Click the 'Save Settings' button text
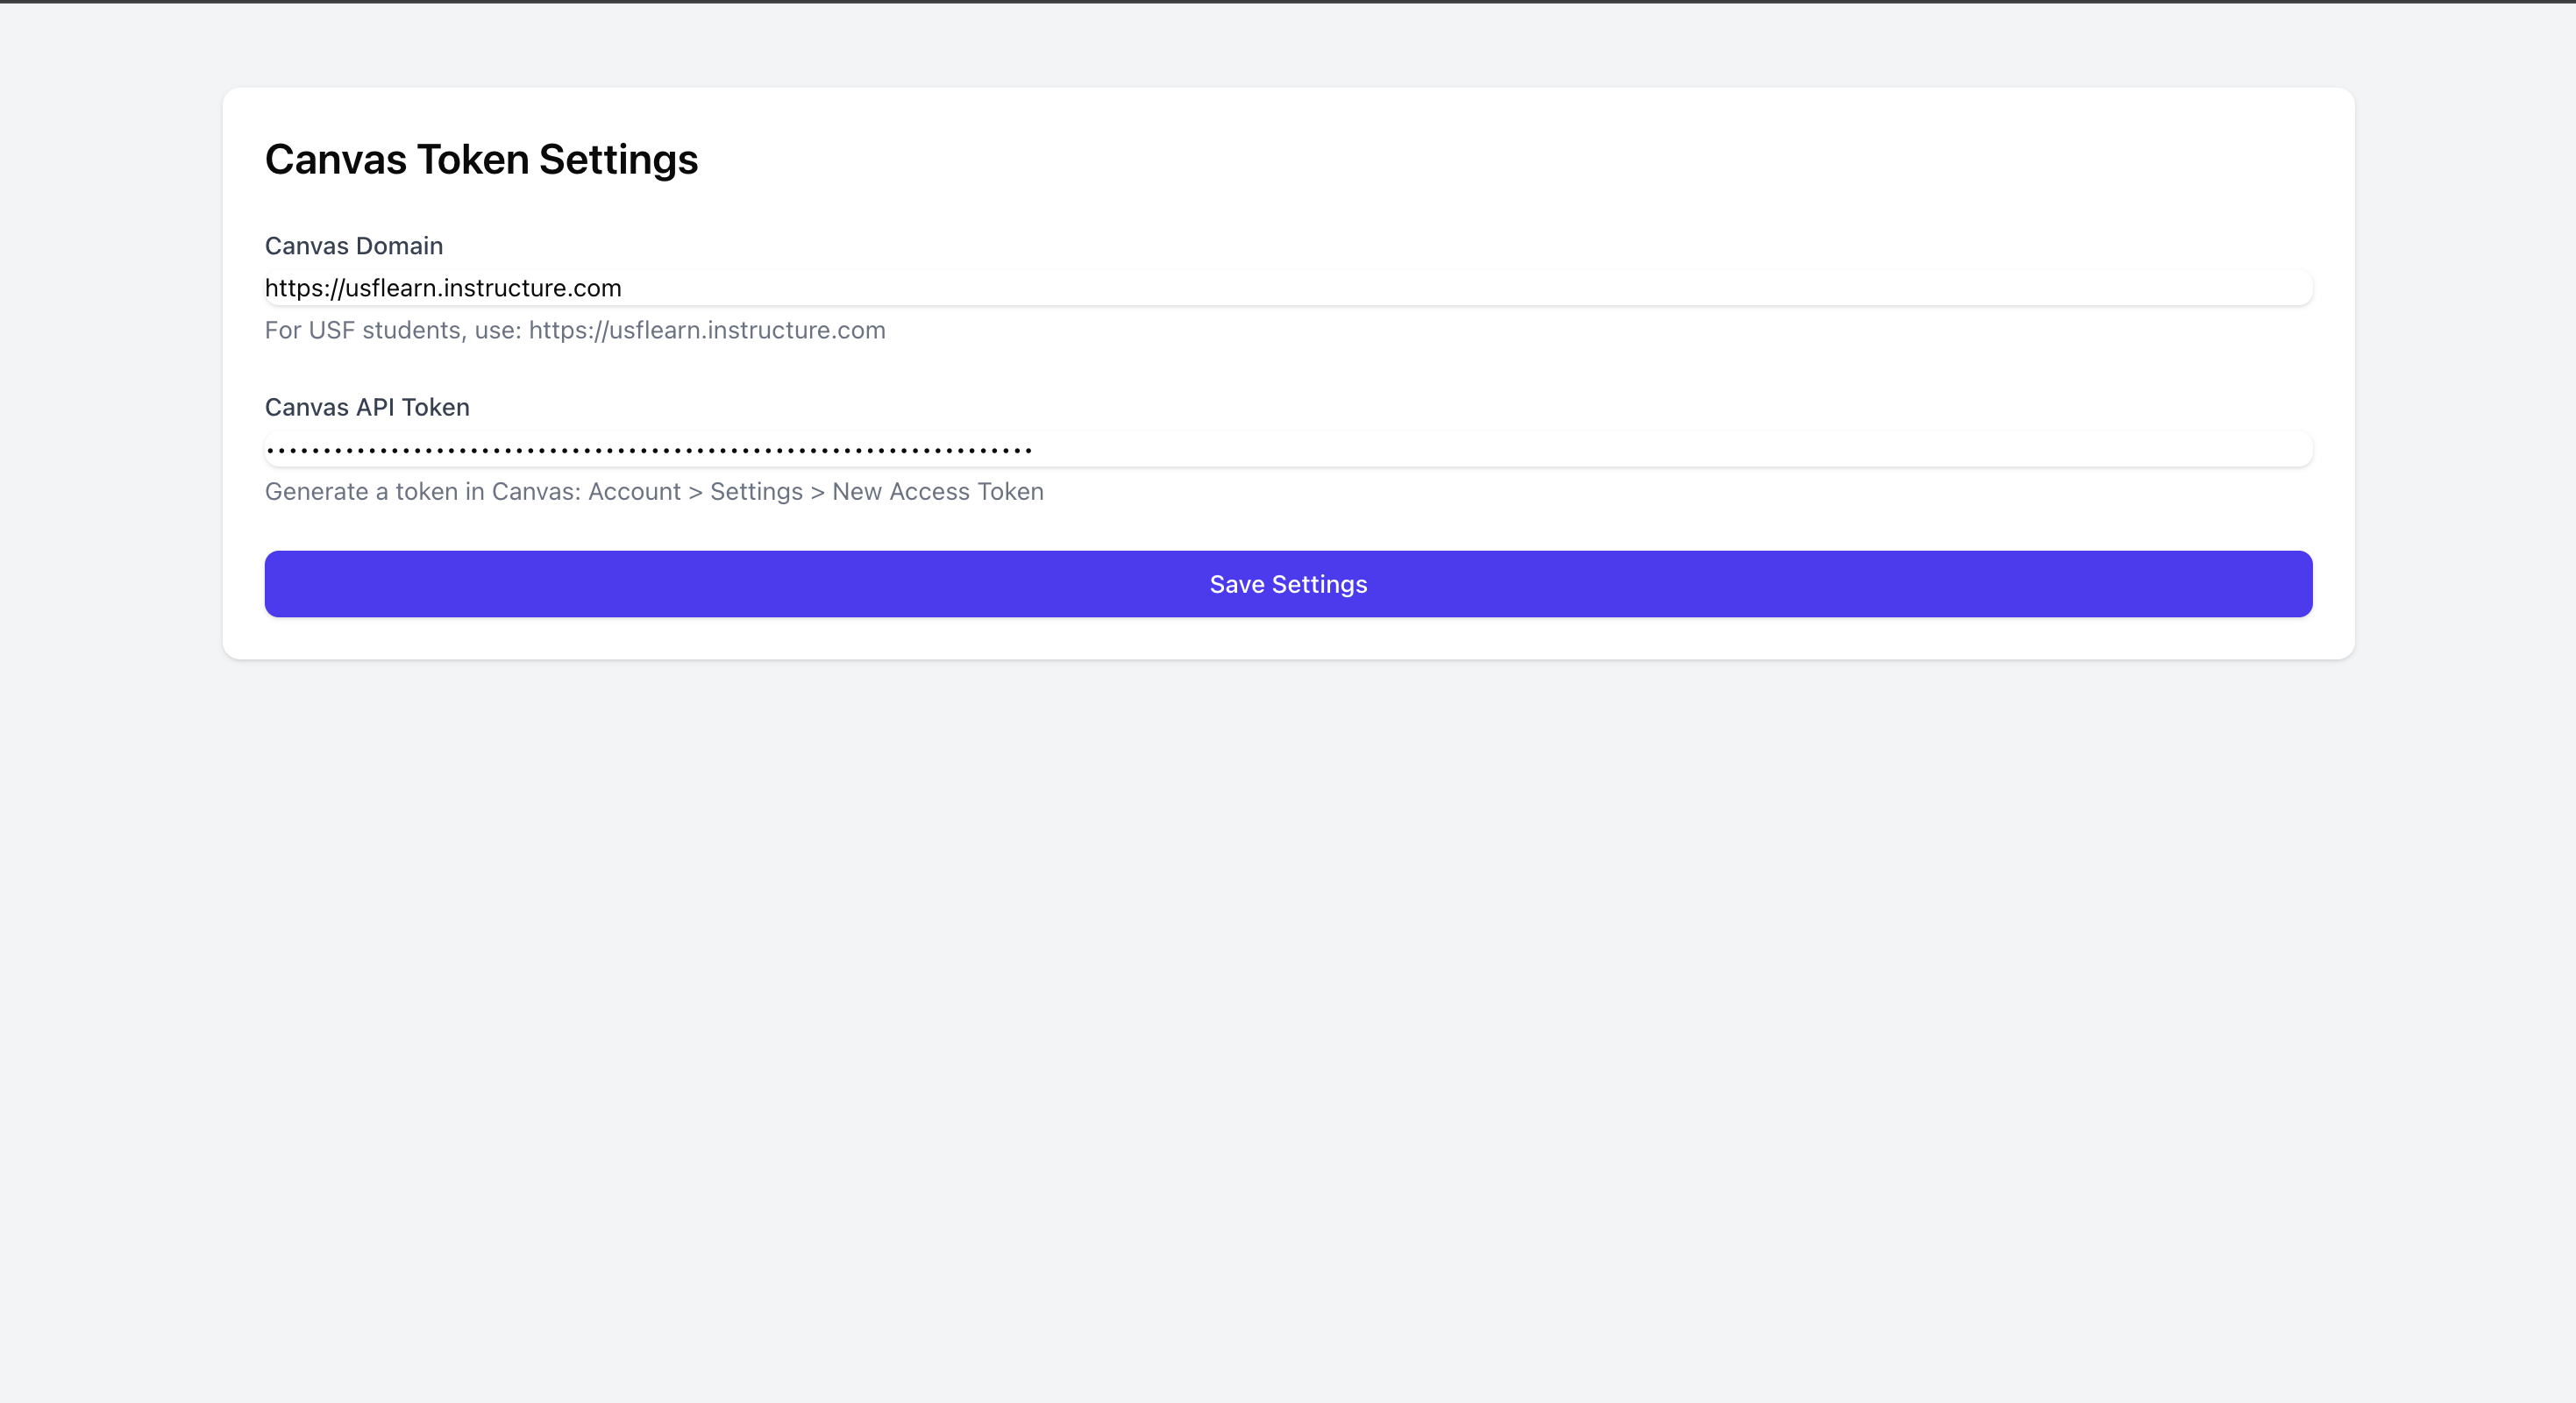This screenshot has width=2576, height=1403. click(1288, 584)
